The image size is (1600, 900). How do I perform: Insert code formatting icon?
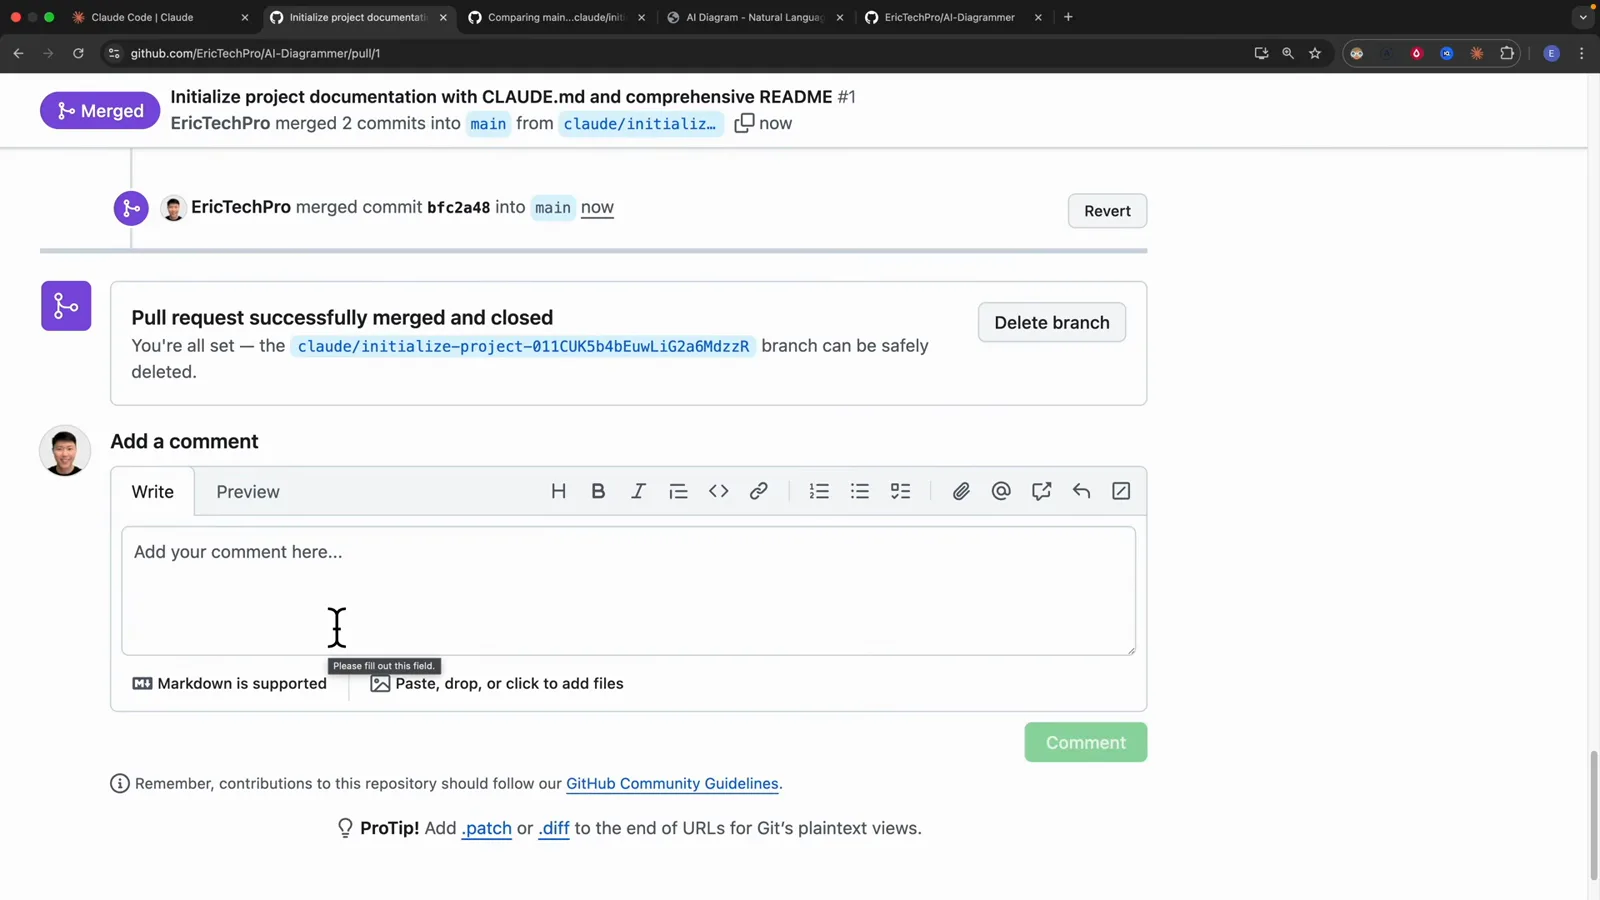[718, 491]
